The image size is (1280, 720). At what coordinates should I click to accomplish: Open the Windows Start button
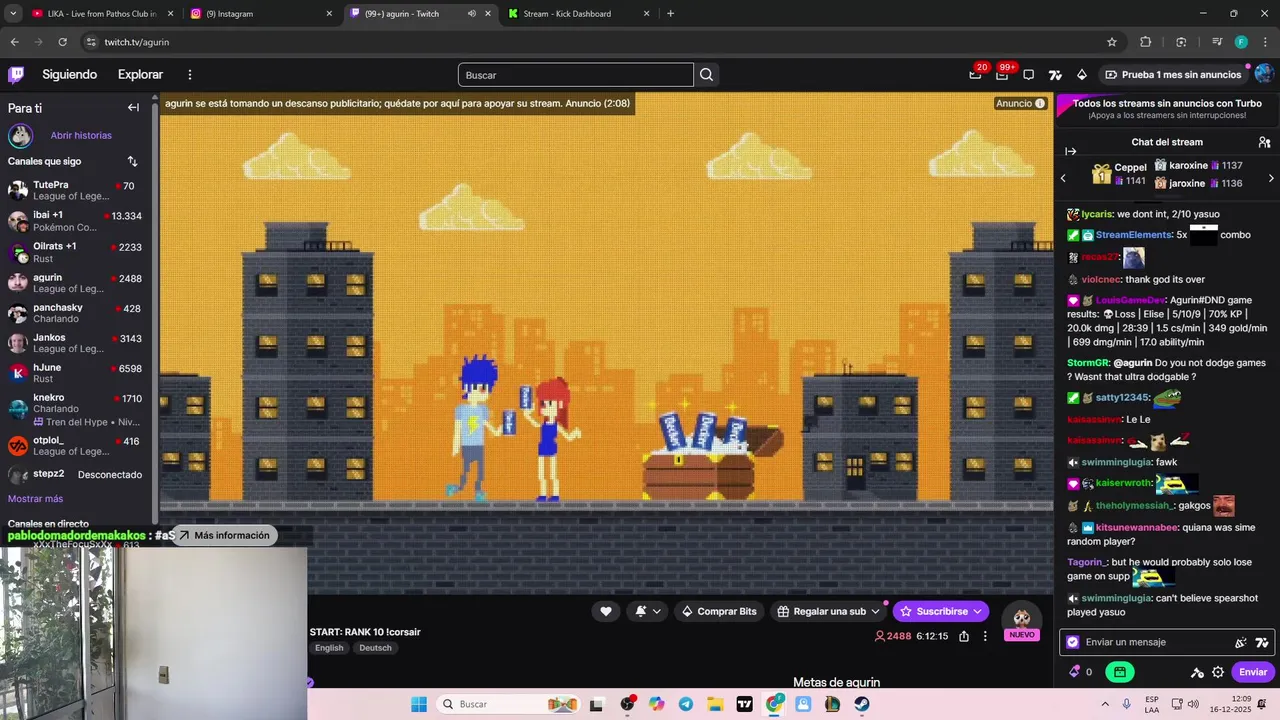(419, 704)
